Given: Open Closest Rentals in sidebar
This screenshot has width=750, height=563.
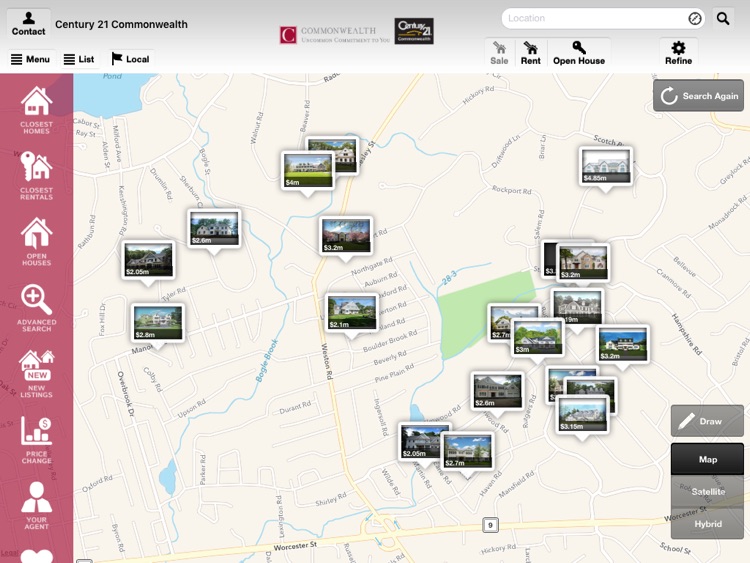Looking at the screenshot, I should coord(36,176).
